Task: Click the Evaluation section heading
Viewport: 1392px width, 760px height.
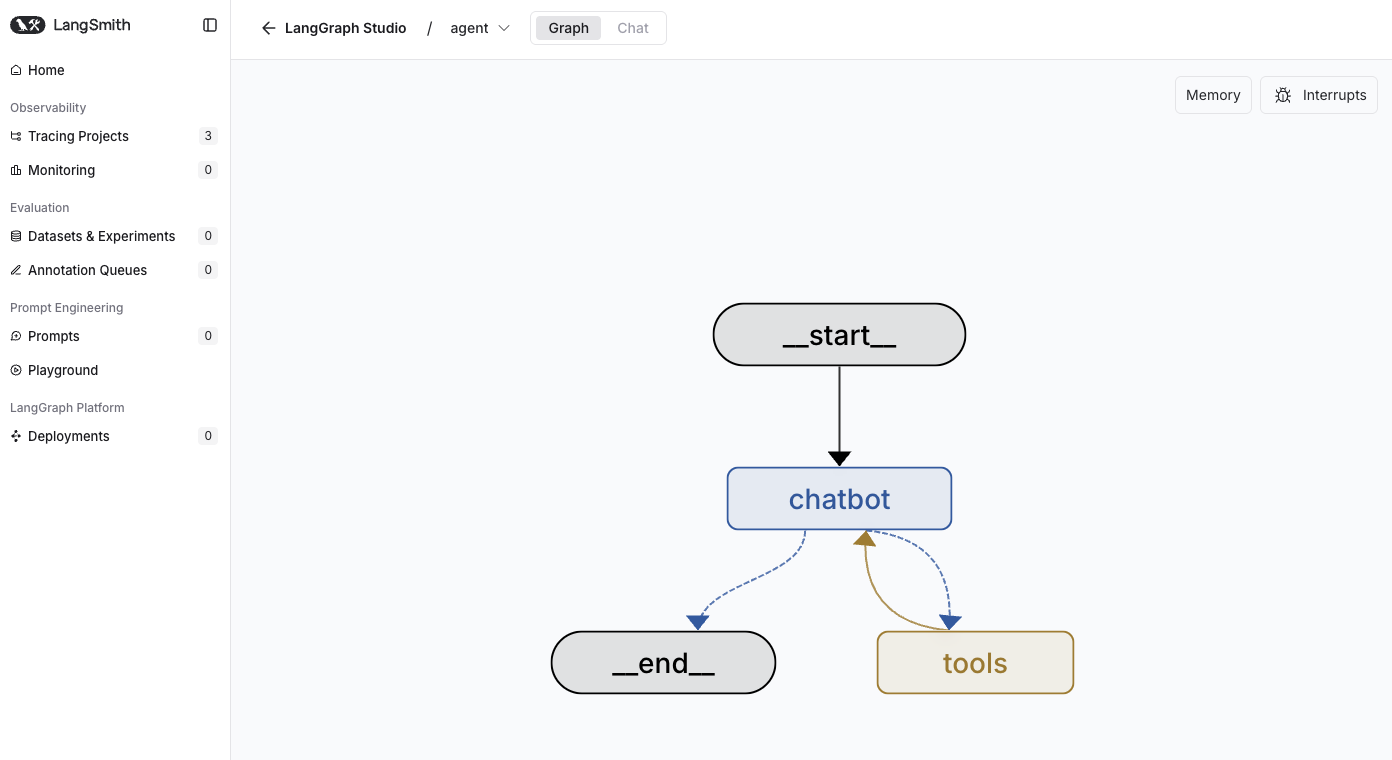Action: pyautogui.click(x=40, y=208)
